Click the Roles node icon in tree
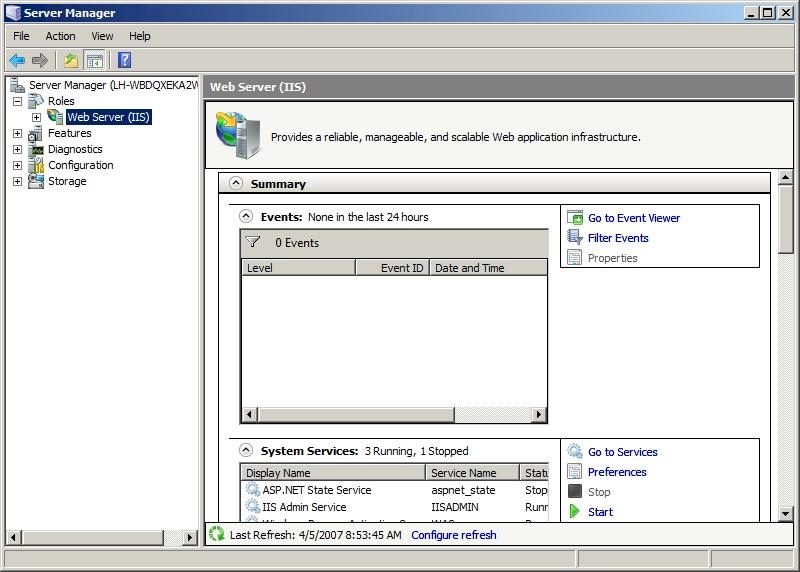 point(36,101)
